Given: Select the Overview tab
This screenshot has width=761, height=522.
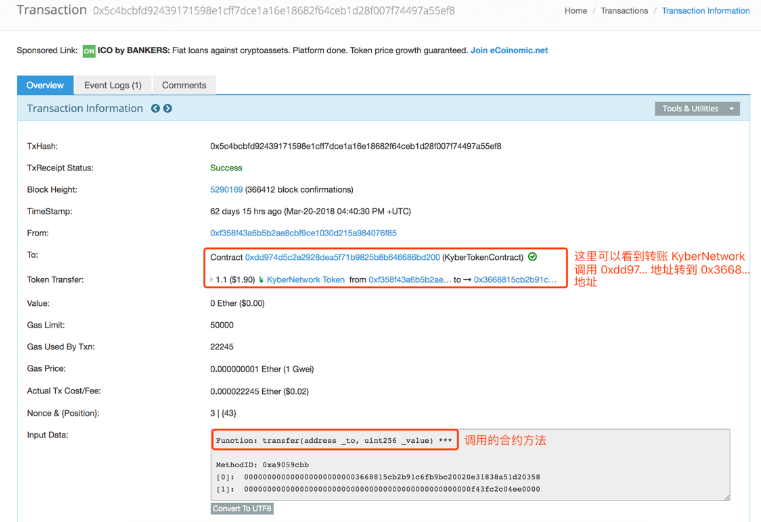Looking at the screenshot, I should [x=45, y=86].
